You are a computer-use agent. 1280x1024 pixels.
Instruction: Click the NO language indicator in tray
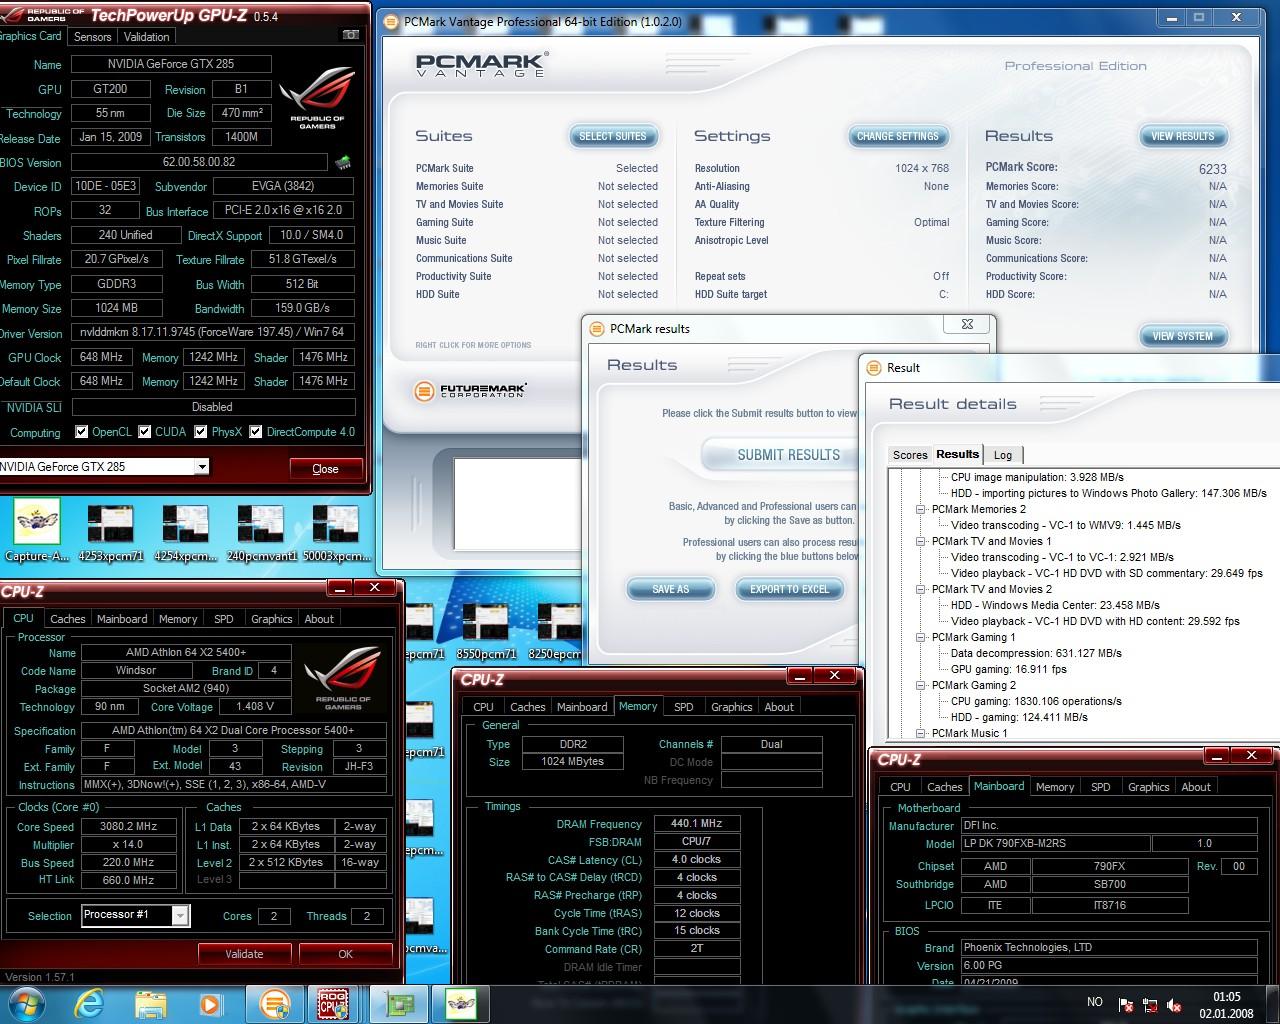tap(1095, 1002)
